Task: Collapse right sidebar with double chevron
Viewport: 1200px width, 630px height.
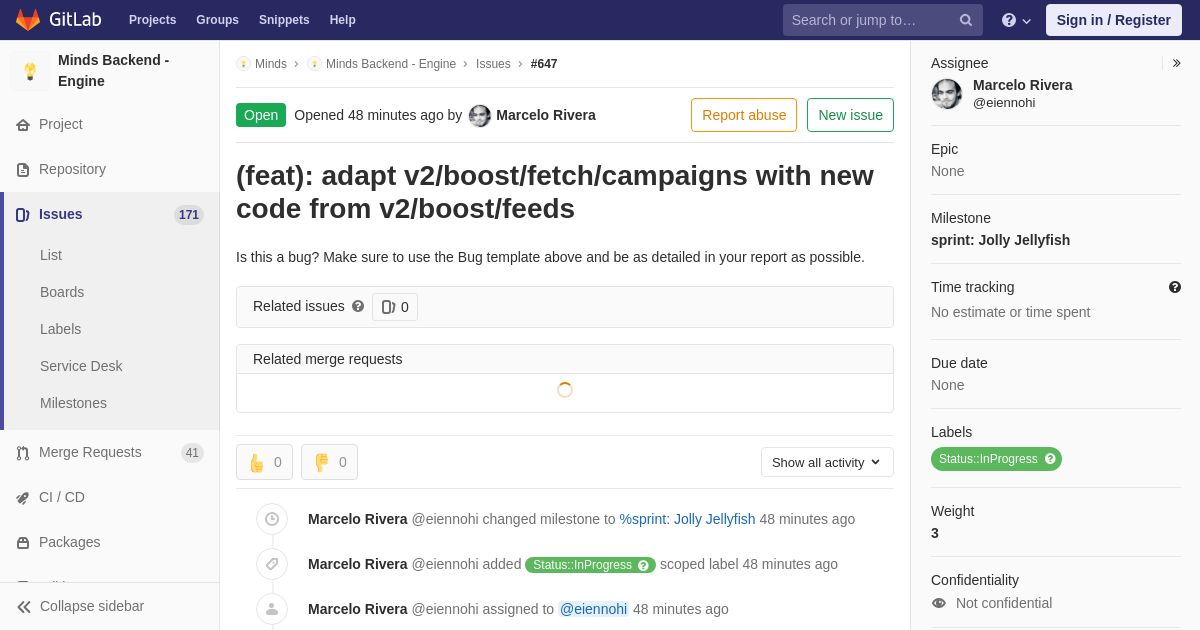Action: (1177, 63)
